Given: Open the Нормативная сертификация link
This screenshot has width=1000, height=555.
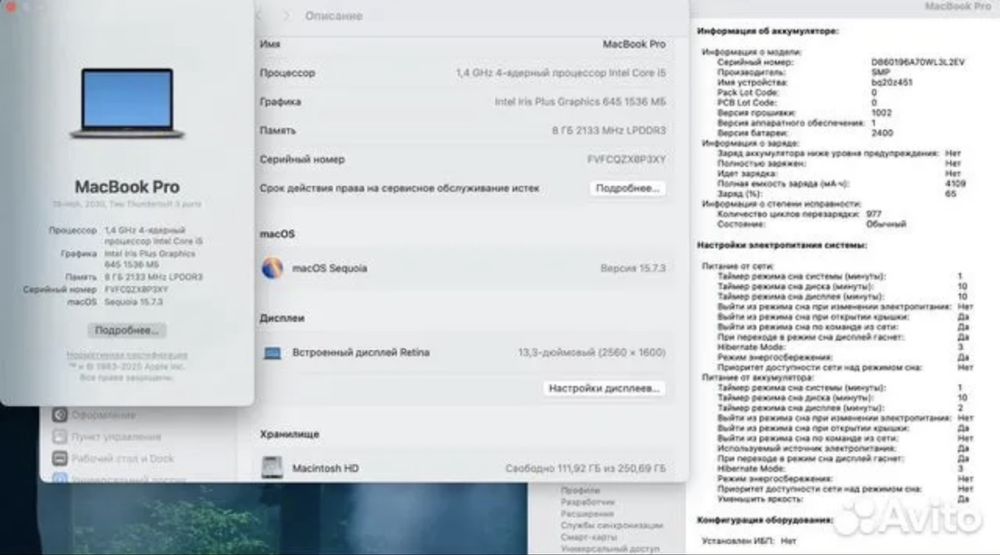Looking at the screenshot, I should coord(127,355).
